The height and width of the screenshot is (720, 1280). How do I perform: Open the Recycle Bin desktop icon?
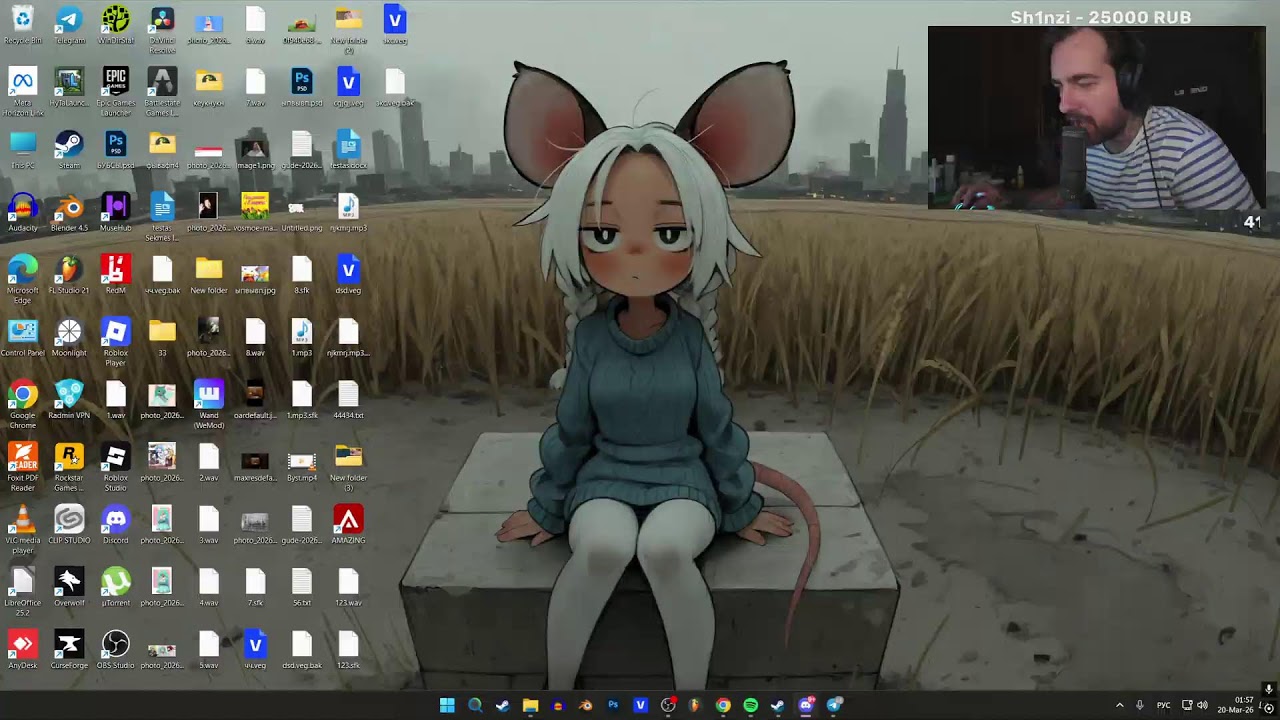point(22,26)
